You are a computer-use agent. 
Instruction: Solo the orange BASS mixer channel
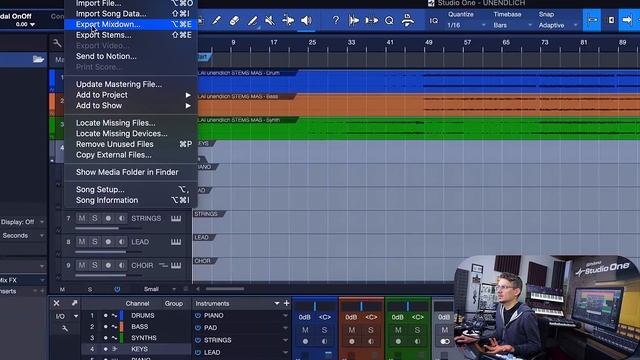tap(371, 330)
